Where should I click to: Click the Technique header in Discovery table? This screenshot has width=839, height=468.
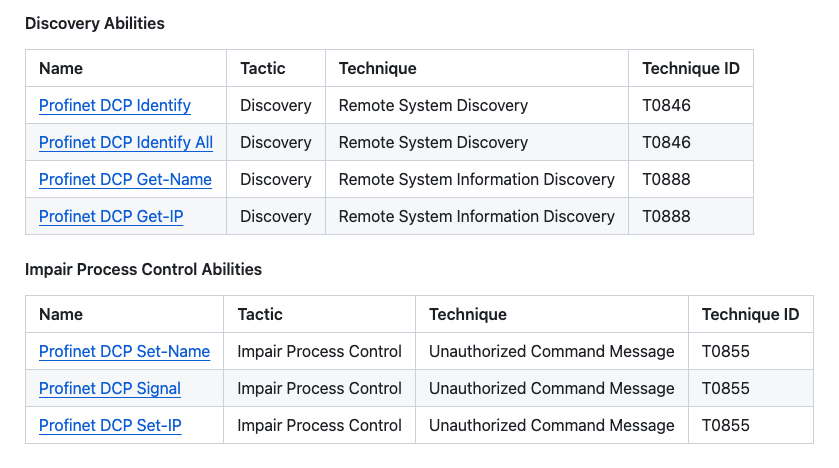(377, 68)
